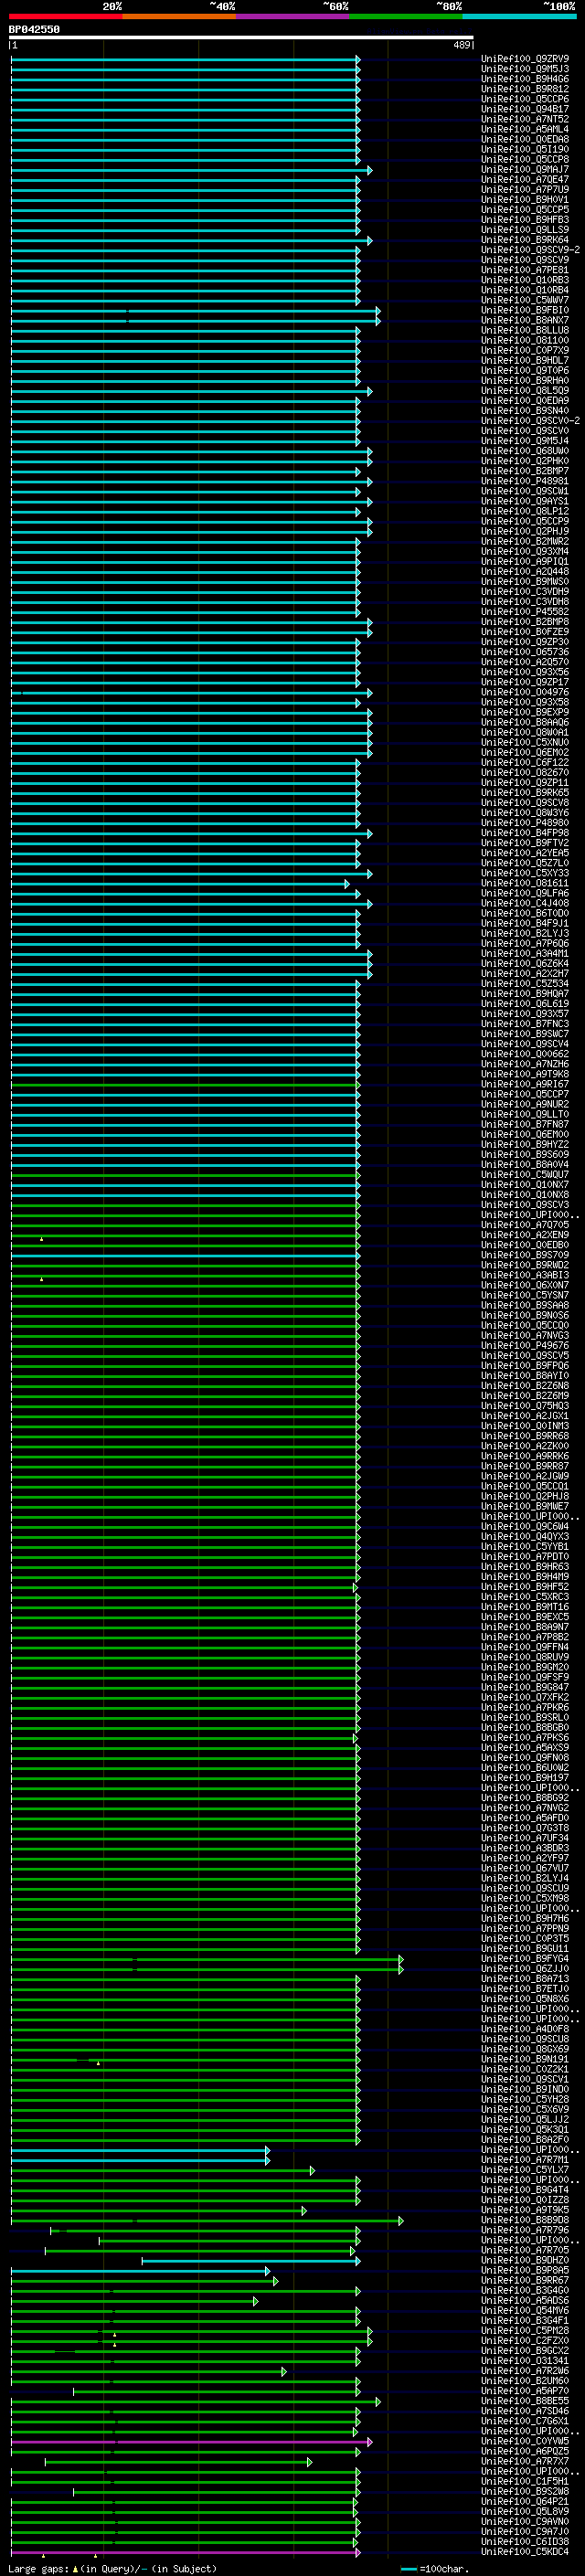585x2576 pixels.
Task: Select the UniRef100_B9RR67 label
Action: (x=525, y=2281)
